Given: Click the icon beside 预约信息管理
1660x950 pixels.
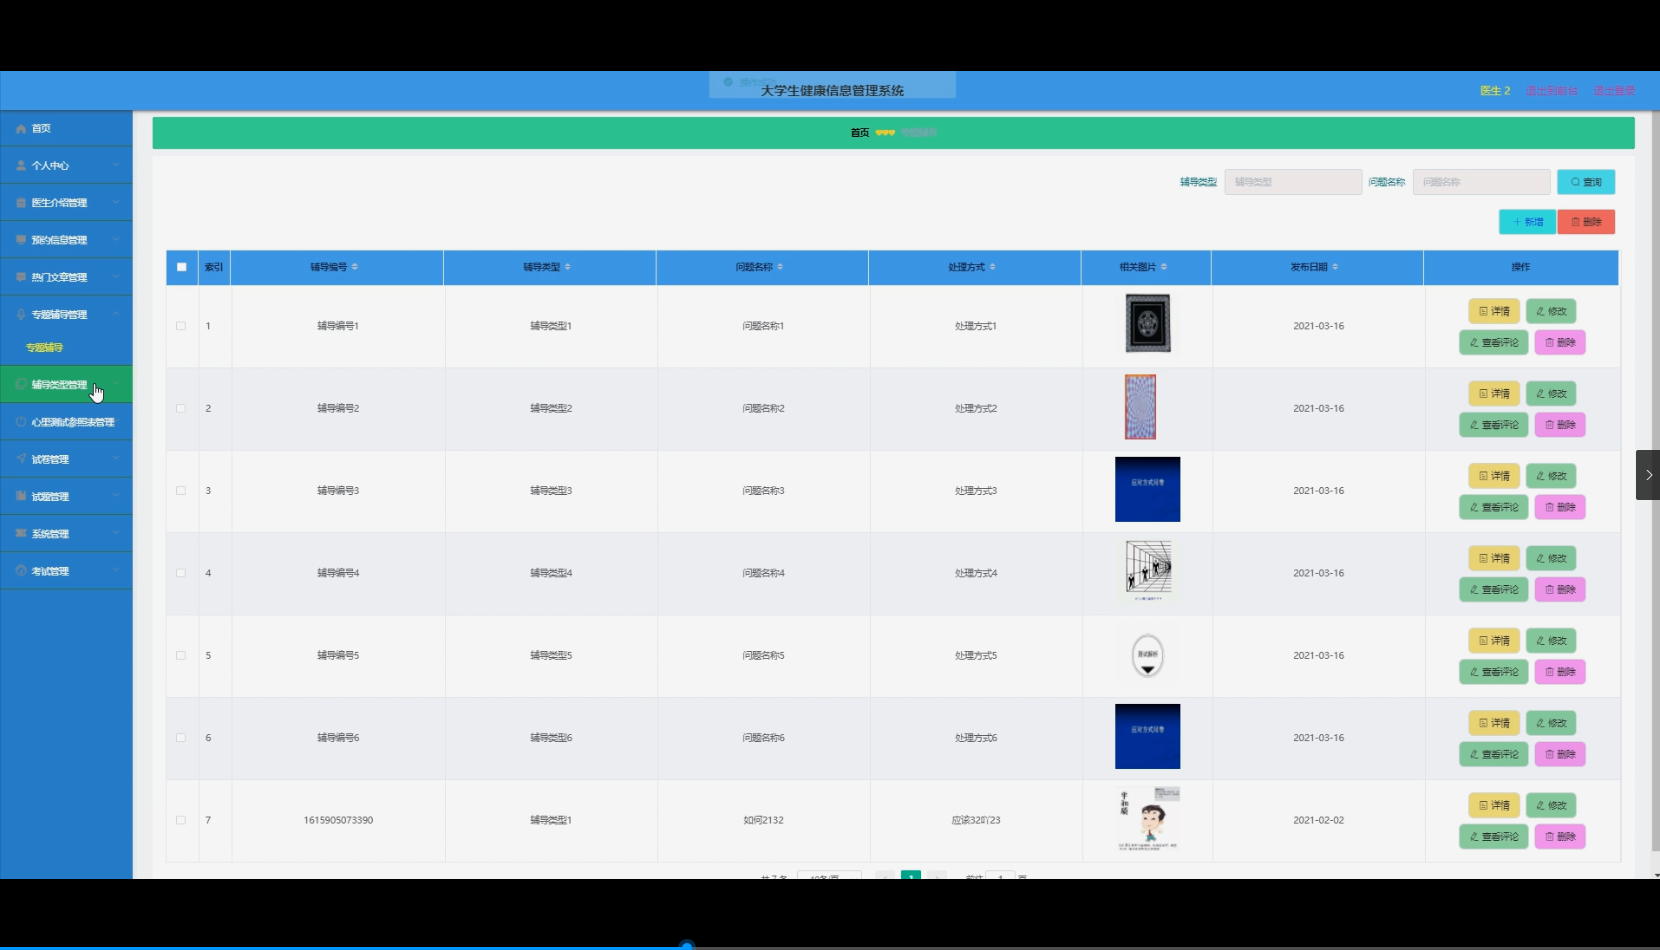Looking at the screenshot, I should coord(21,240).
